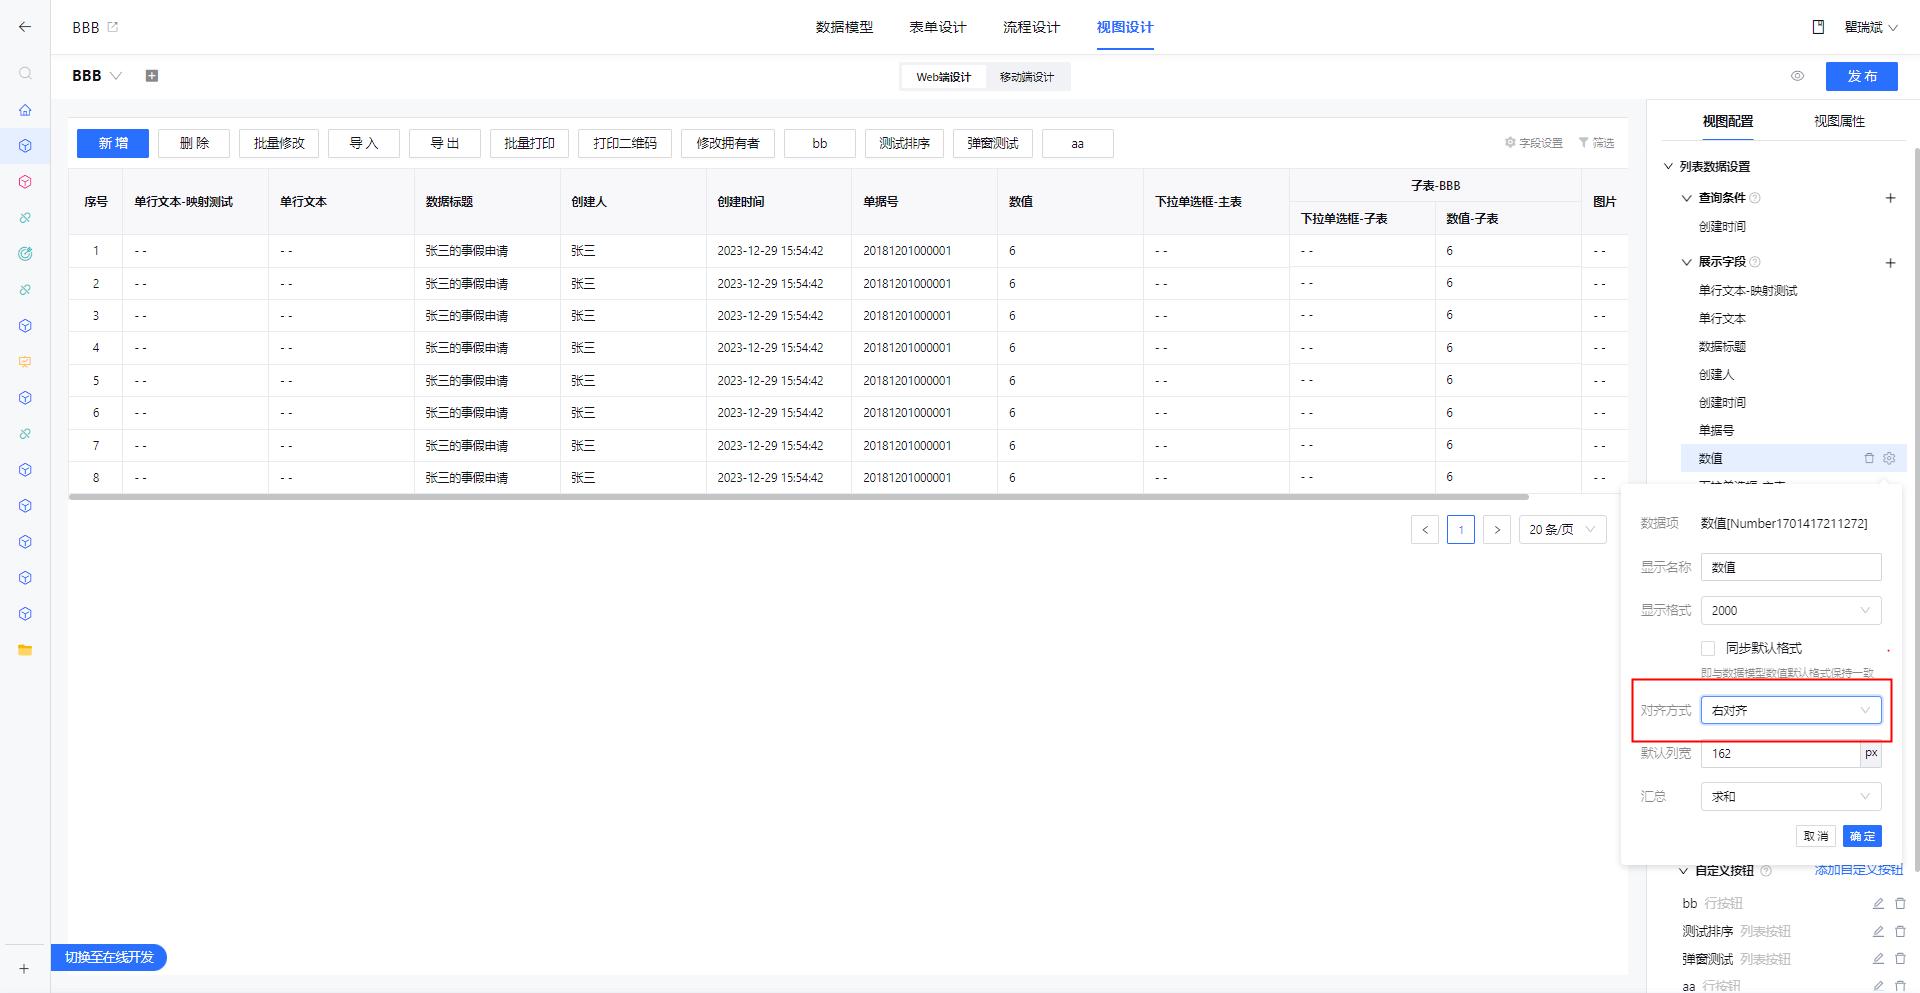Image resolution: width=1920 pixels, height=993 pixels.
Task: Check the 同步默认格式 checkbox
Action: (x=1708, y=648)
